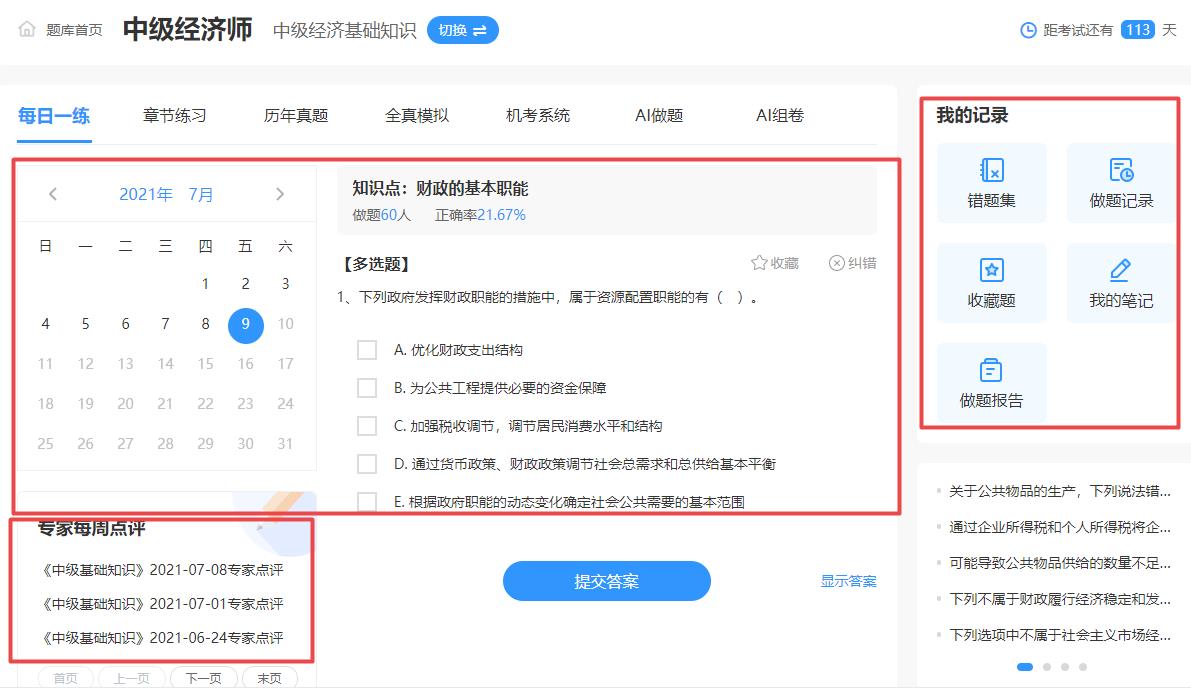Click the 提交答案 submit button
The width and height of the screenshot is (1191, 690).
tap(606, 580)
